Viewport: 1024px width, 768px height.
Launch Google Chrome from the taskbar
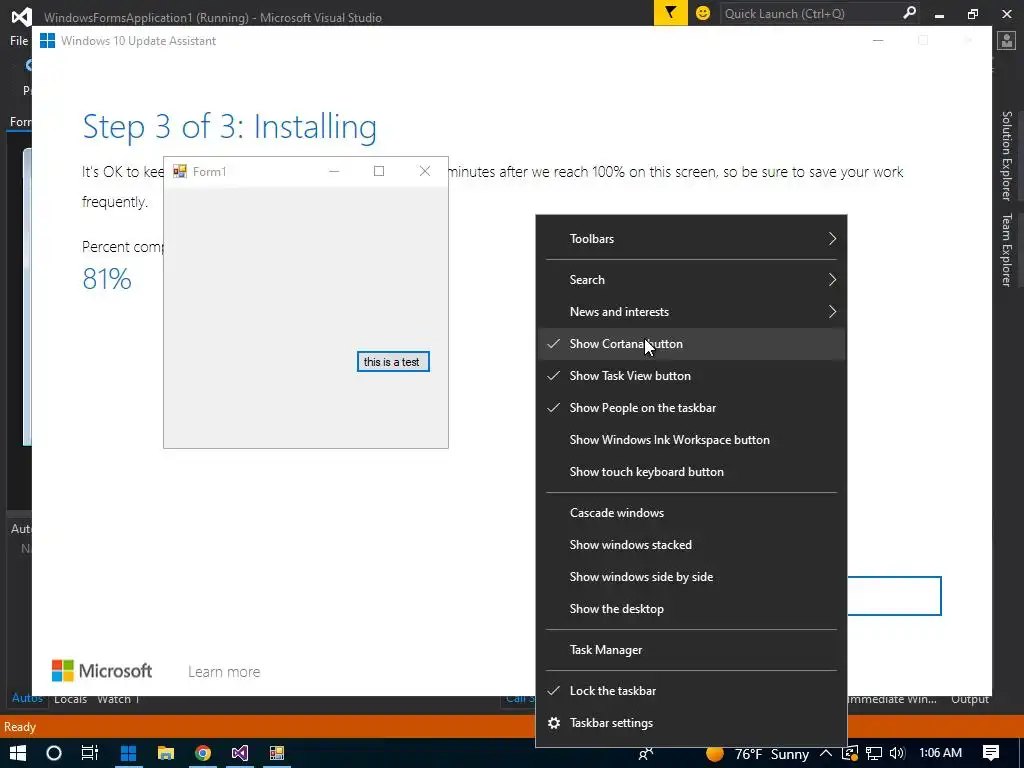[203, 753]
